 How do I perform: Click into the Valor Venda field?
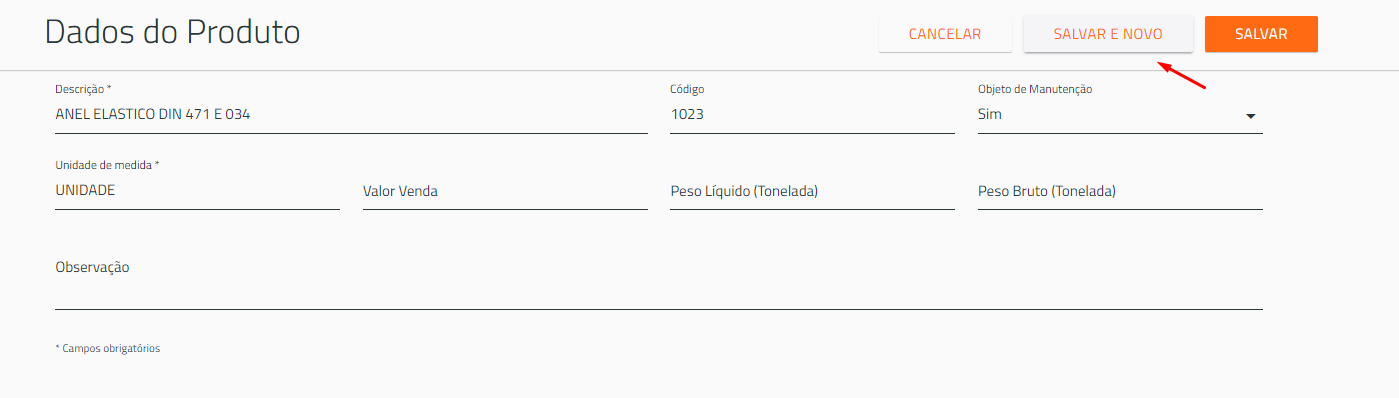505,191
